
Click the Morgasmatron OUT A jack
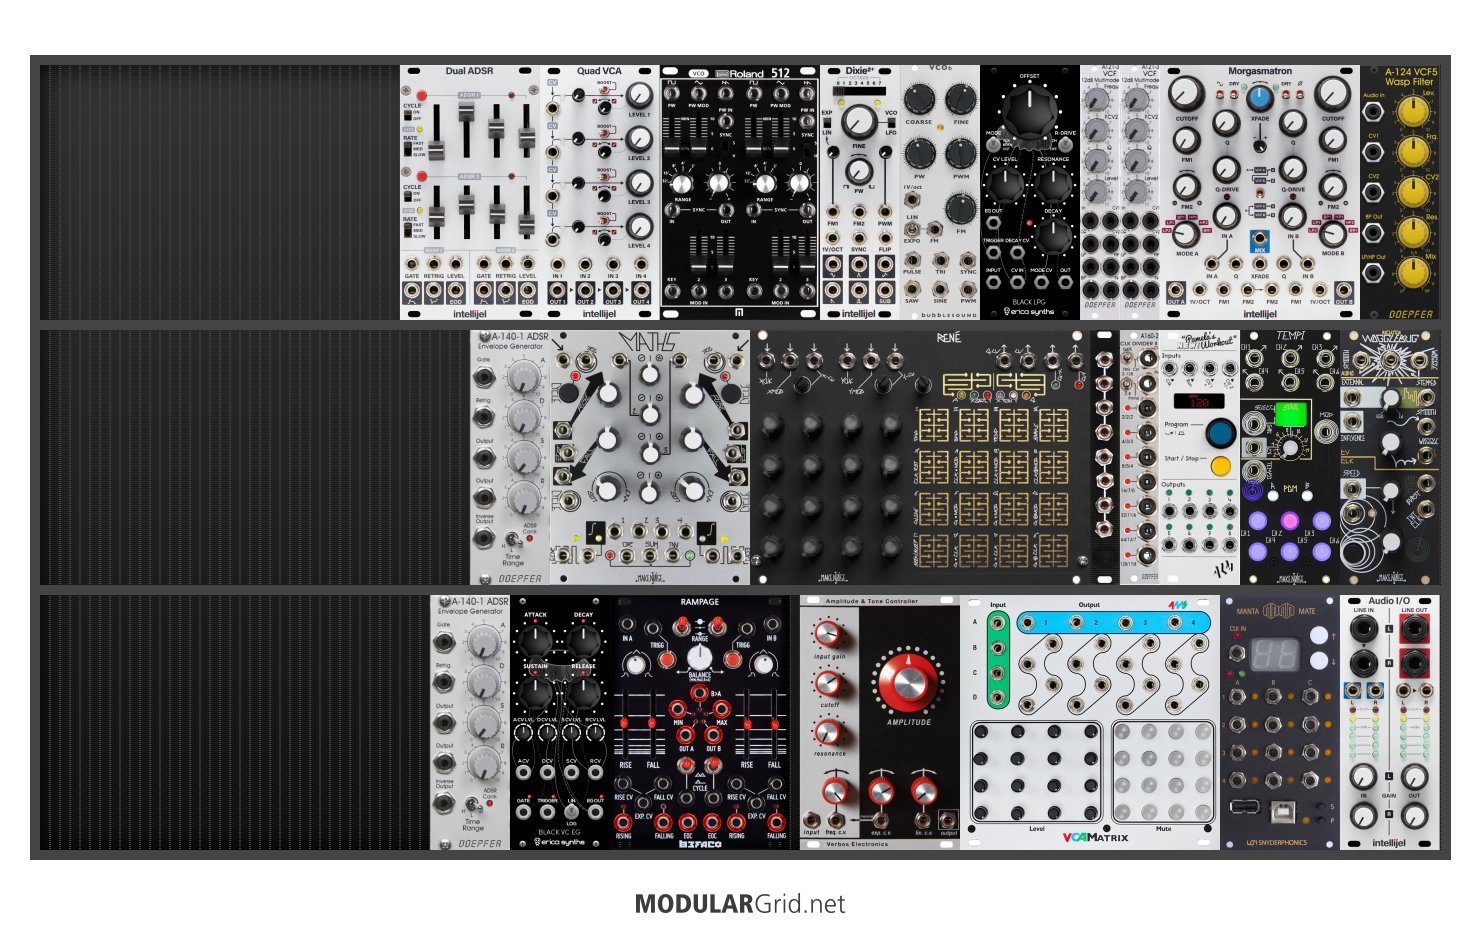(x=1176, y=290)
